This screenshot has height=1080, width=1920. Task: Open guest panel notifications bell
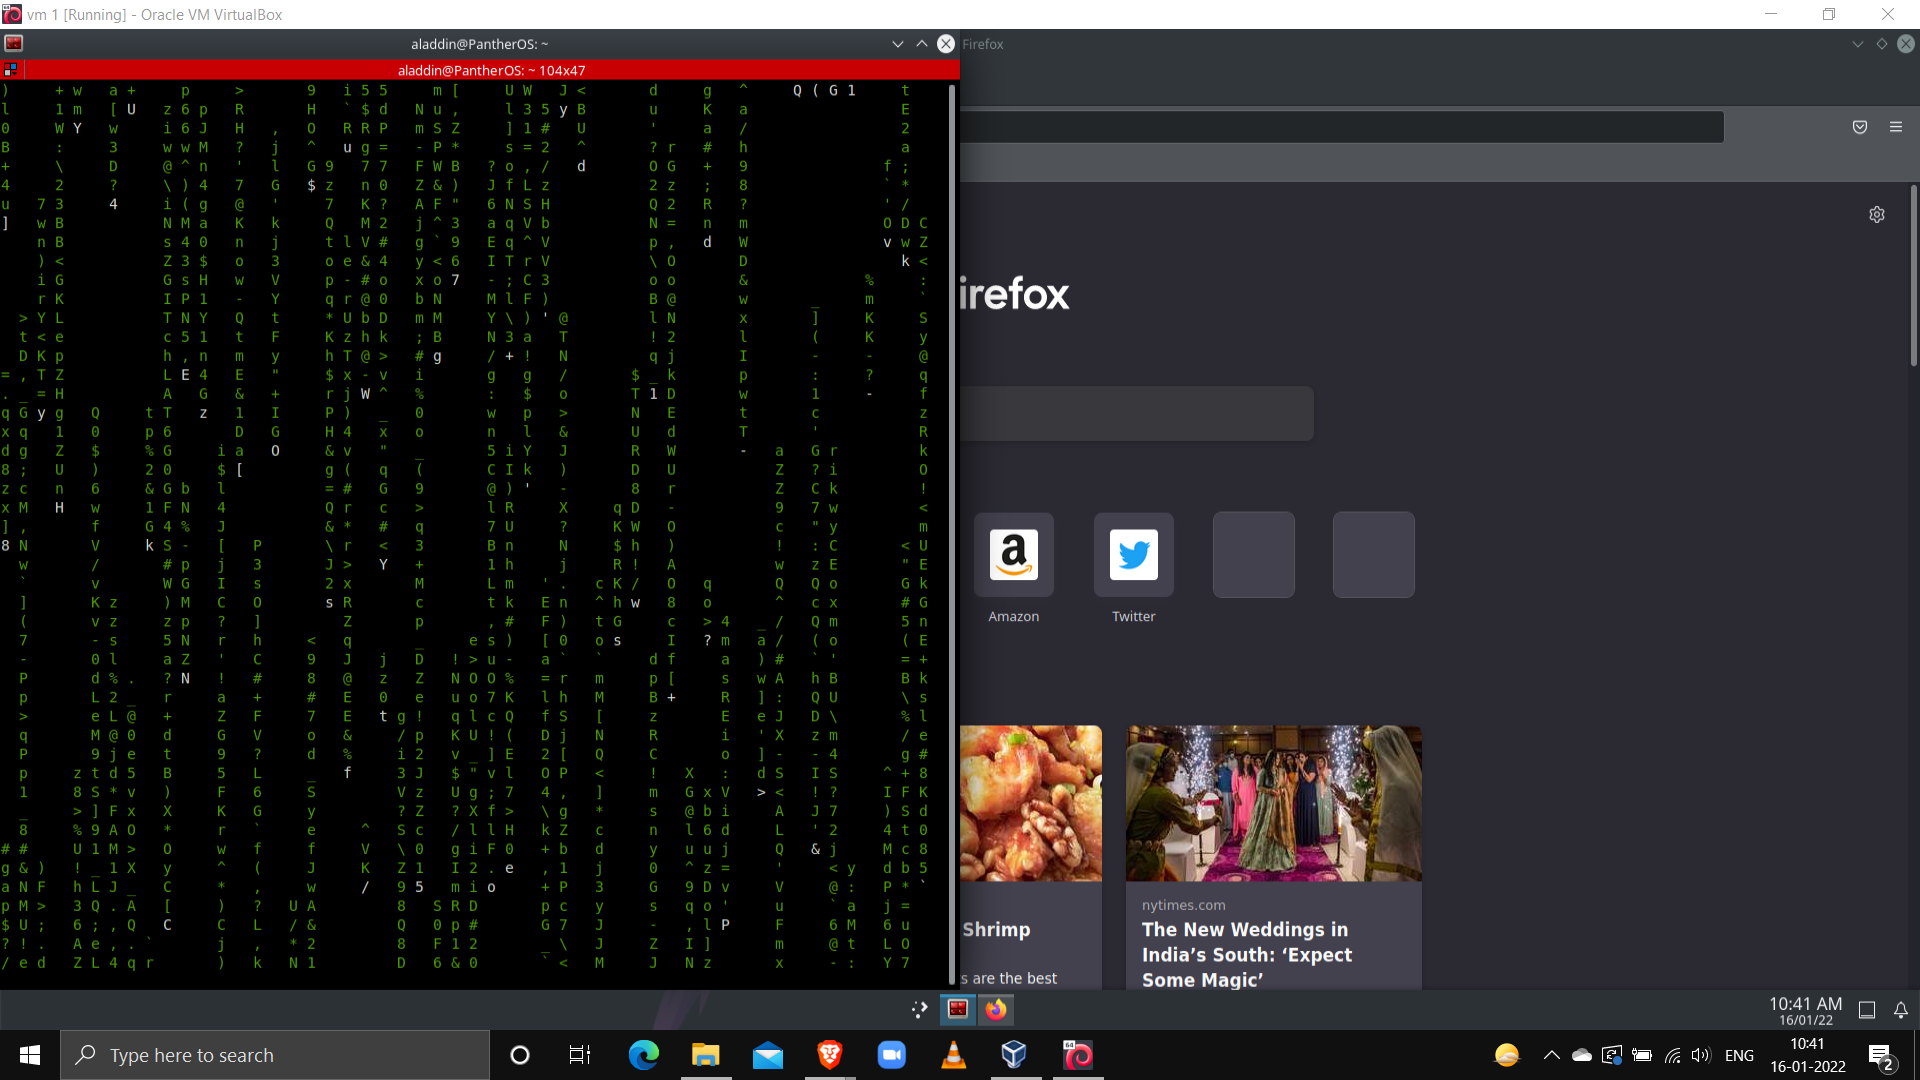pos(1900,1010)
